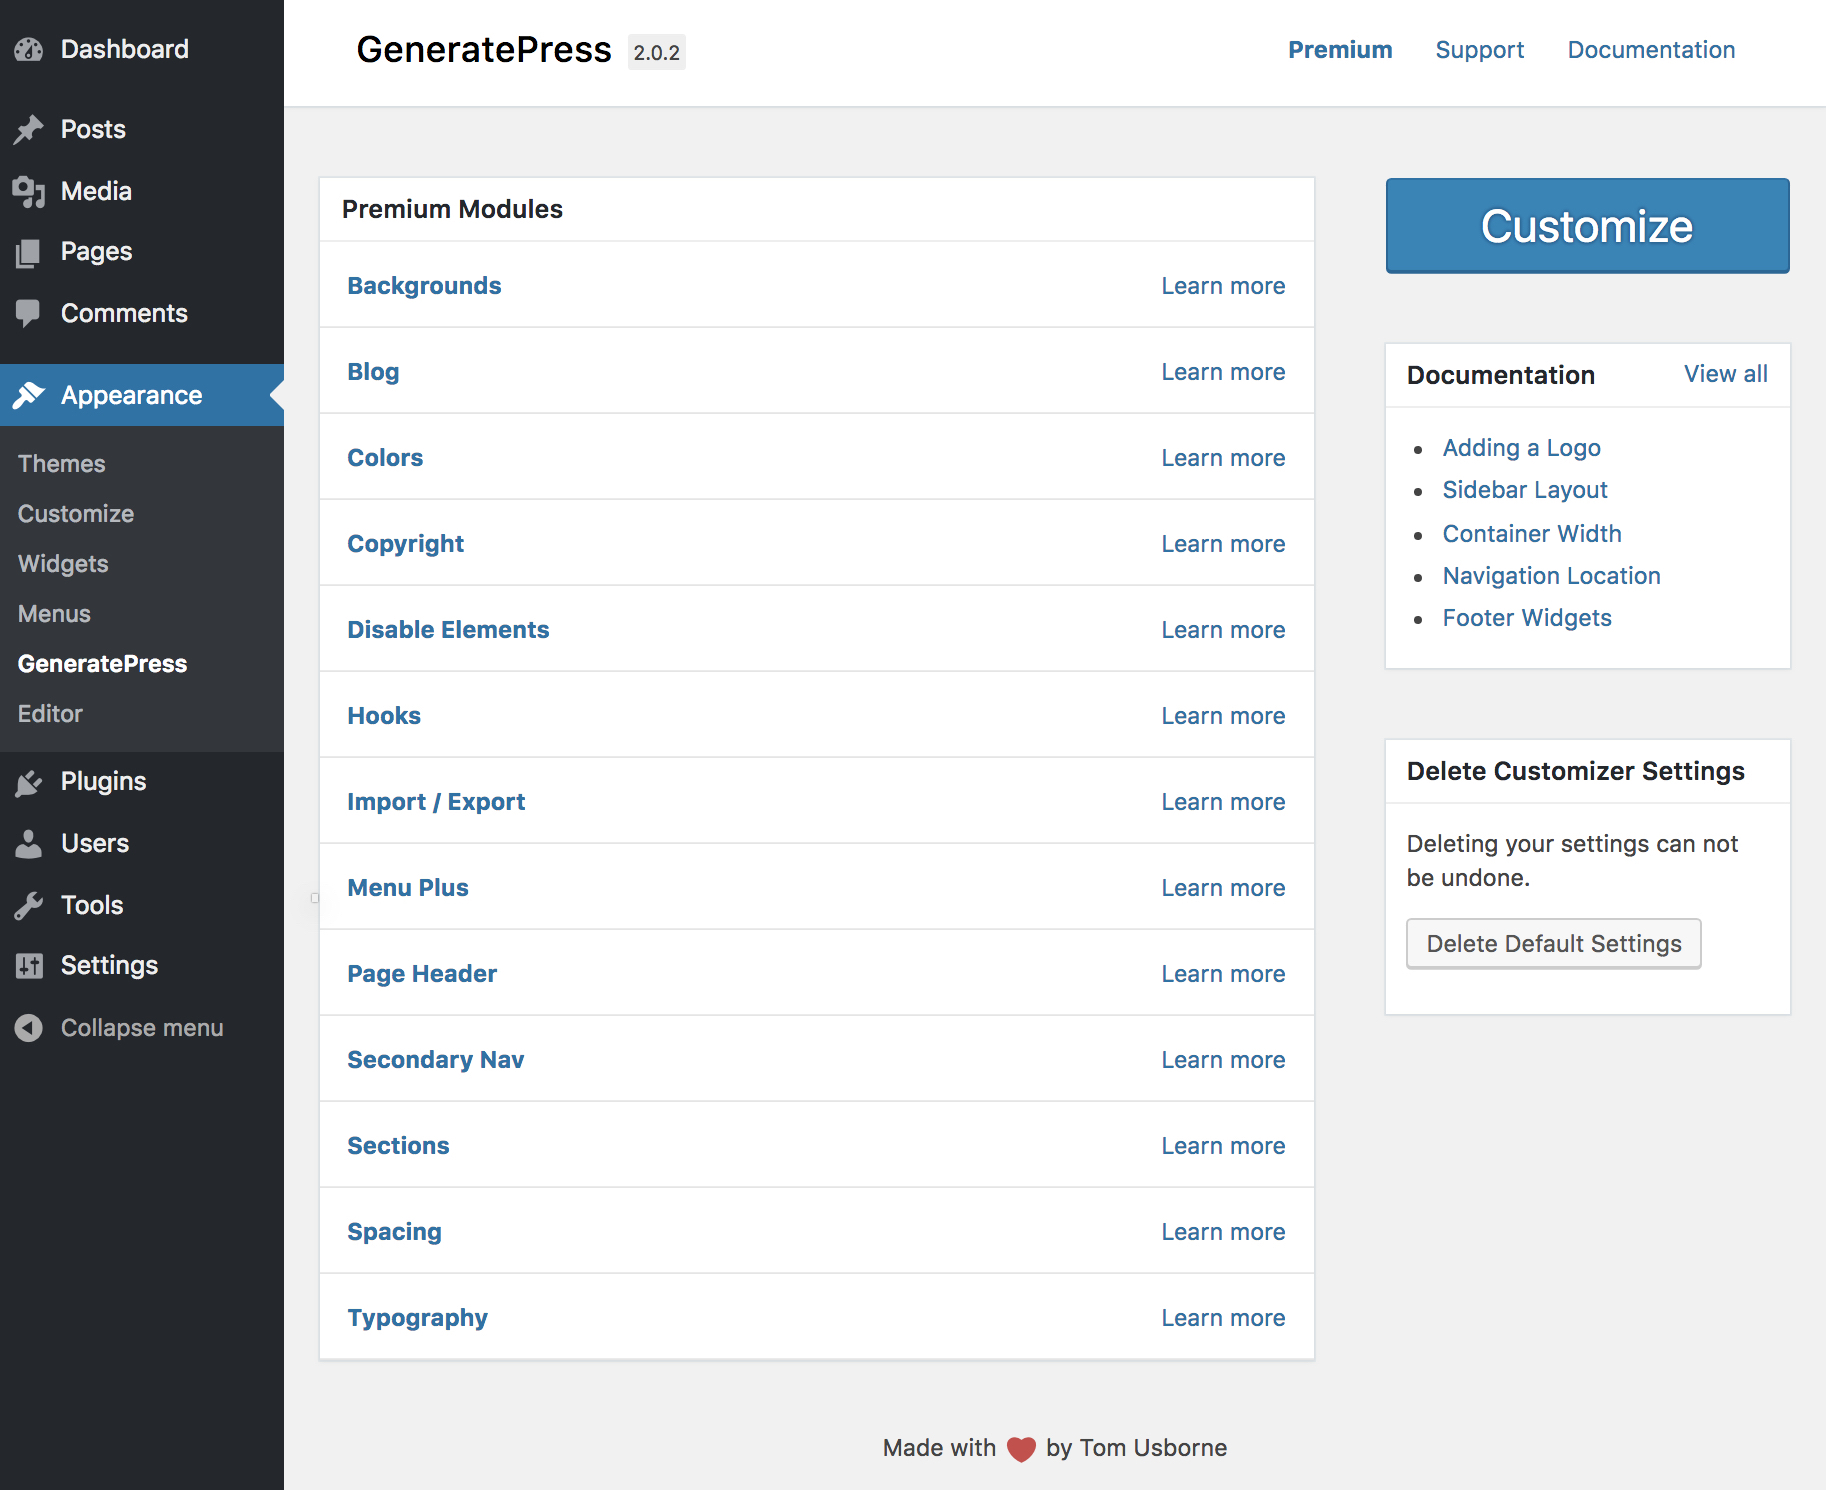Viewport: 1826px width, 1490px height.
Task: Click the Colors module link
Action: pos(385,458)
